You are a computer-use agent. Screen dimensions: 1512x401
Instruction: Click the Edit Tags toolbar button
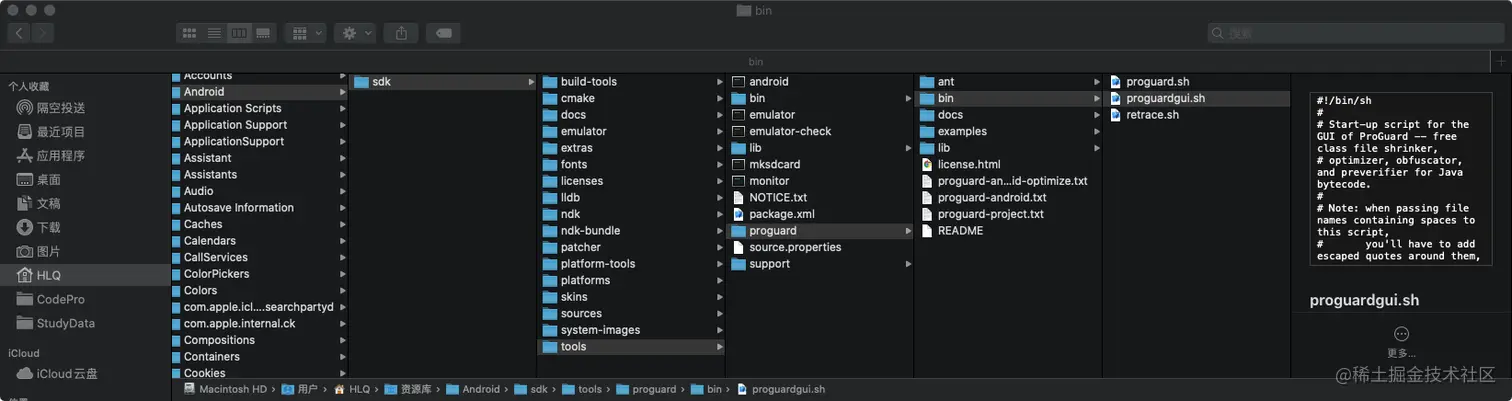[x=443, y=33]
